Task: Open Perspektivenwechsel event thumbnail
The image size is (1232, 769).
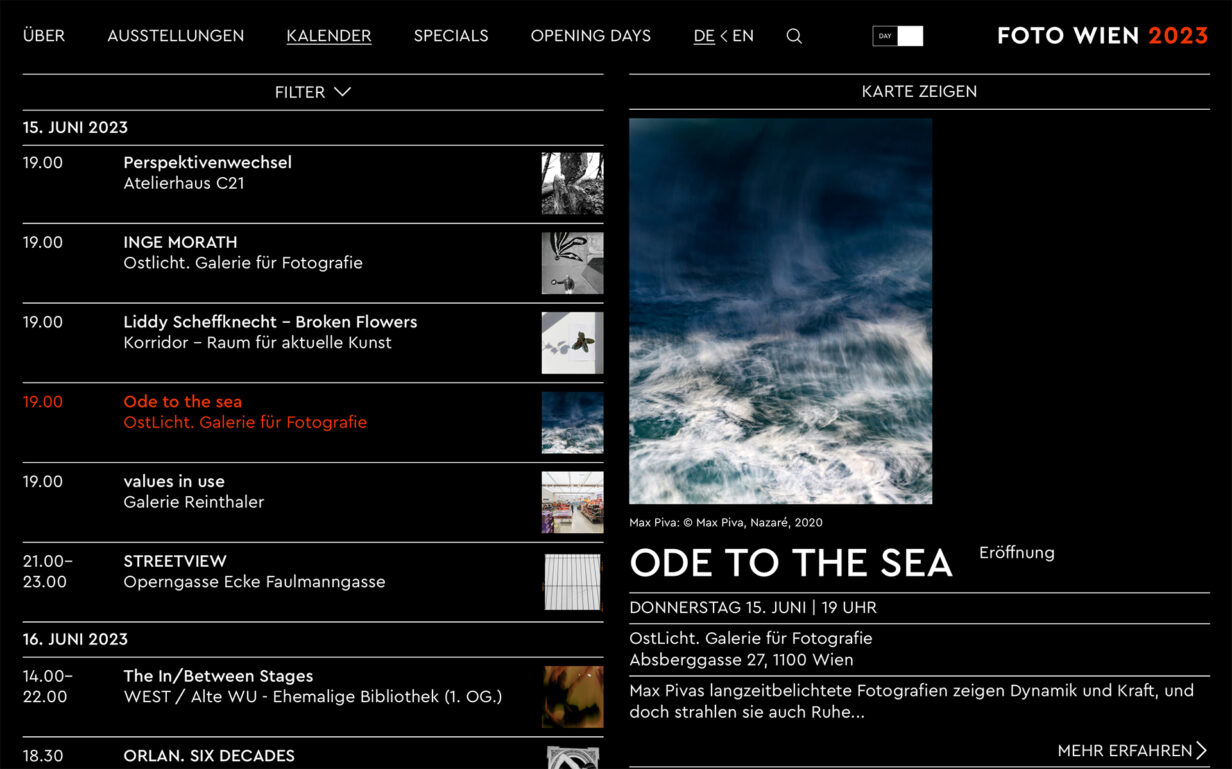Action: [x=572, y=183]
